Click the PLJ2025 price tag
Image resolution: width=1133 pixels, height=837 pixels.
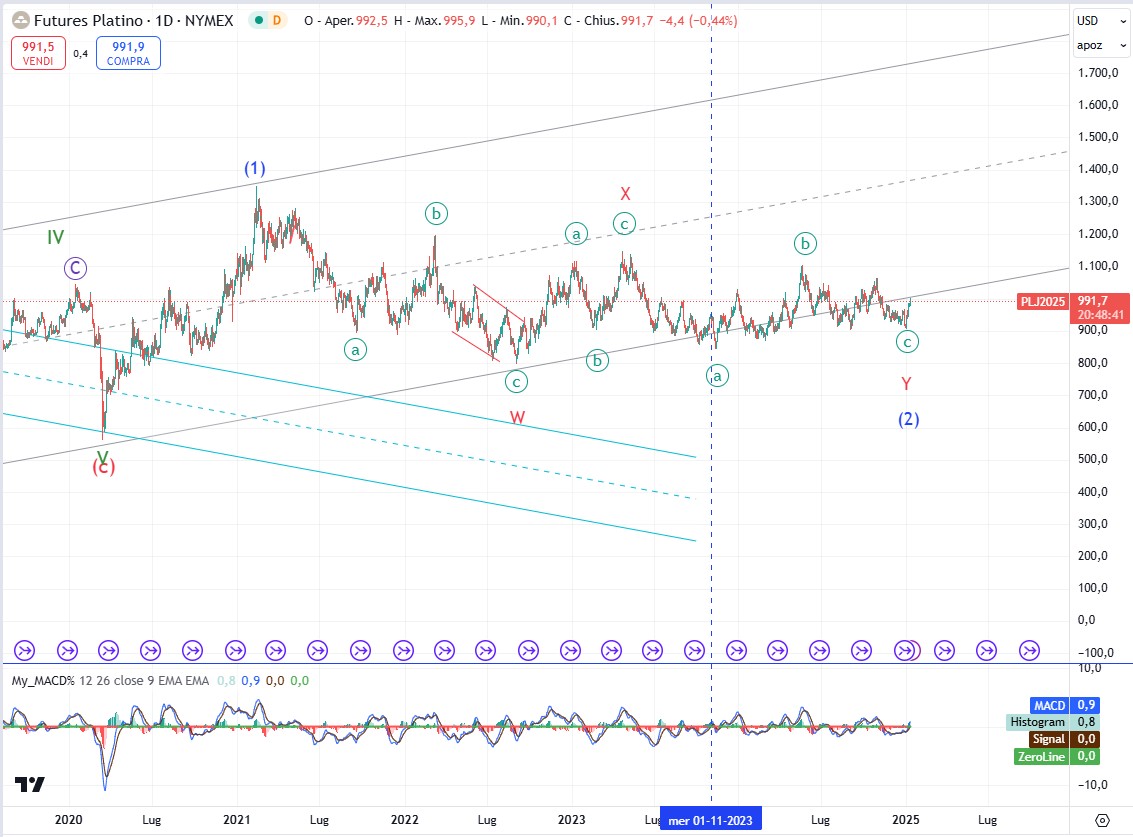(x=1043, y=301)
